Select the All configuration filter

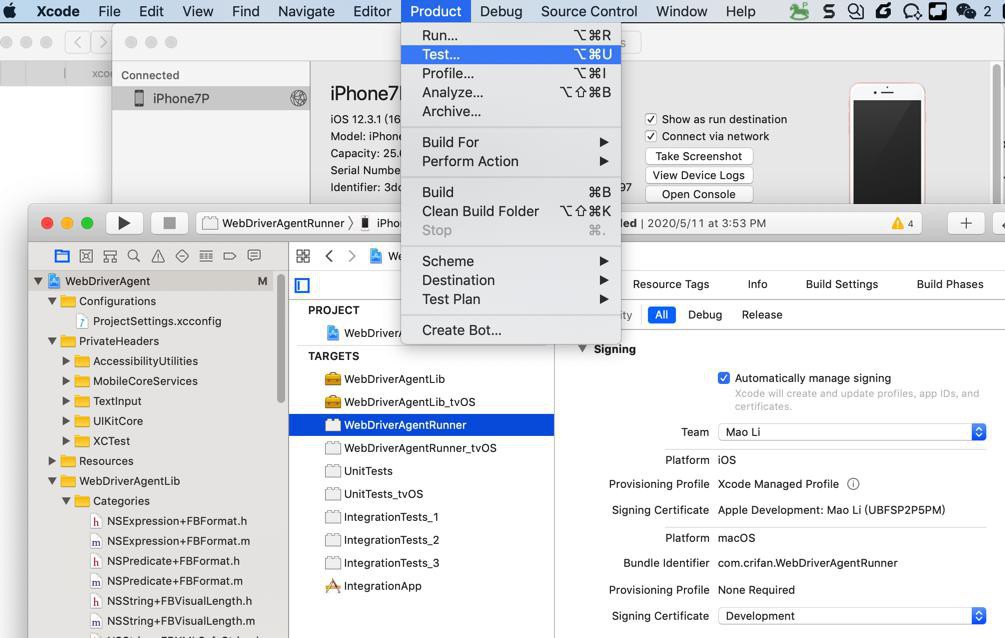(x=661, y=315)
